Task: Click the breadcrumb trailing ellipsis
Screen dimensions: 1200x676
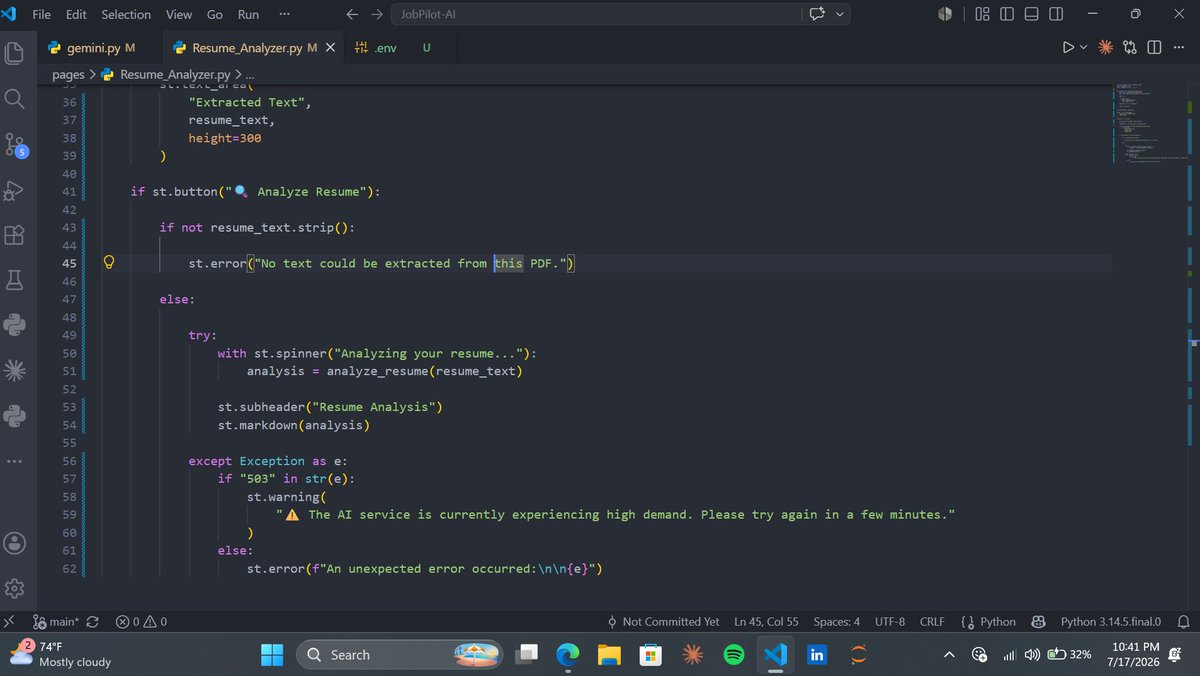Action: click(x=250, y=75)
